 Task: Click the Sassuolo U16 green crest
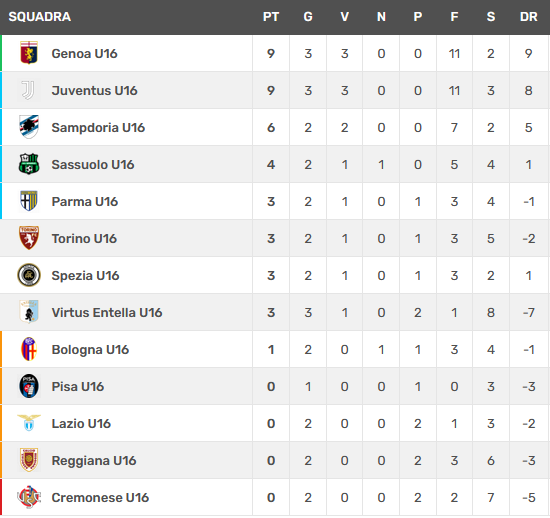click(29, 164)
